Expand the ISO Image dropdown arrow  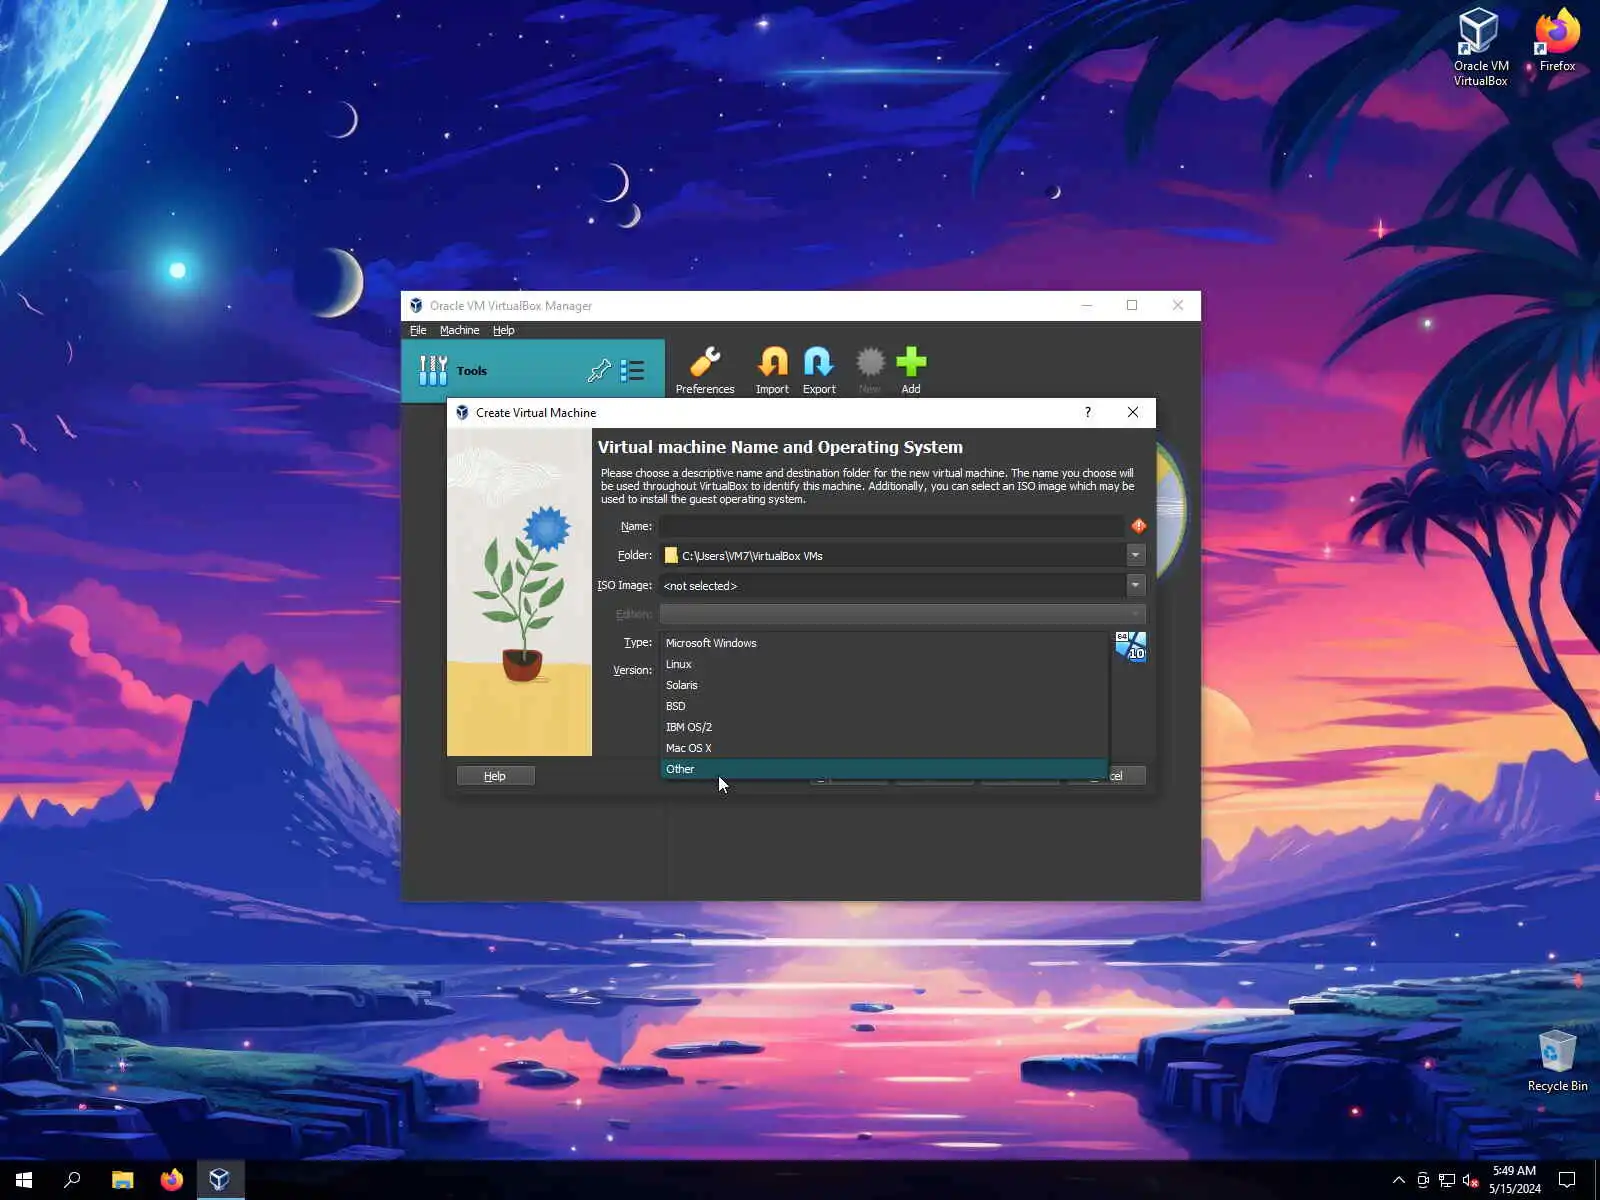(1135, 585)
